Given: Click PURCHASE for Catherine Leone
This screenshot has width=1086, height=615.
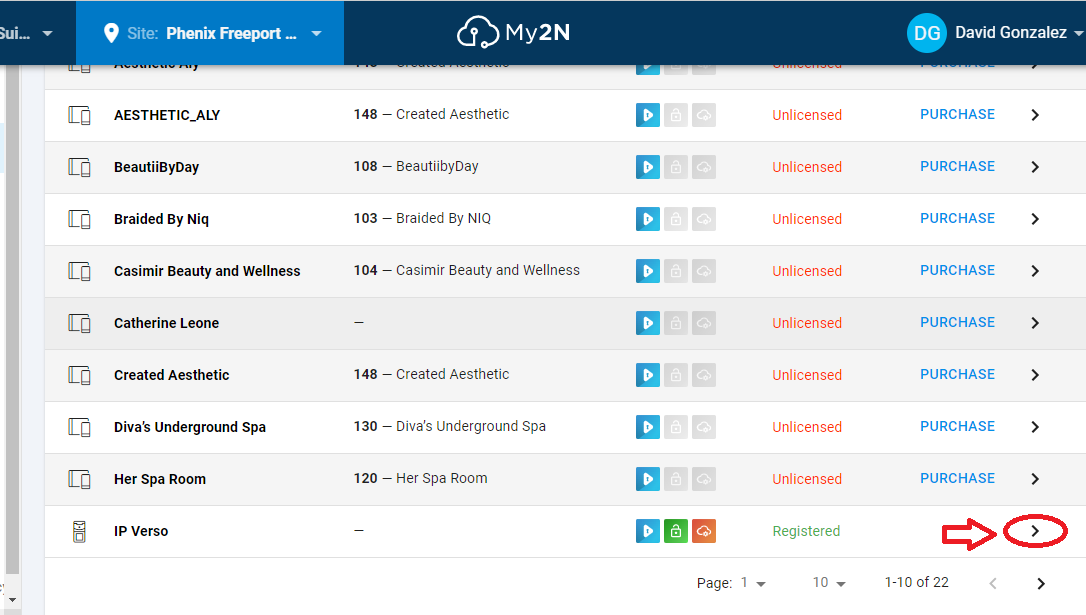Looking at the screenshot, I should pos(957,322).
